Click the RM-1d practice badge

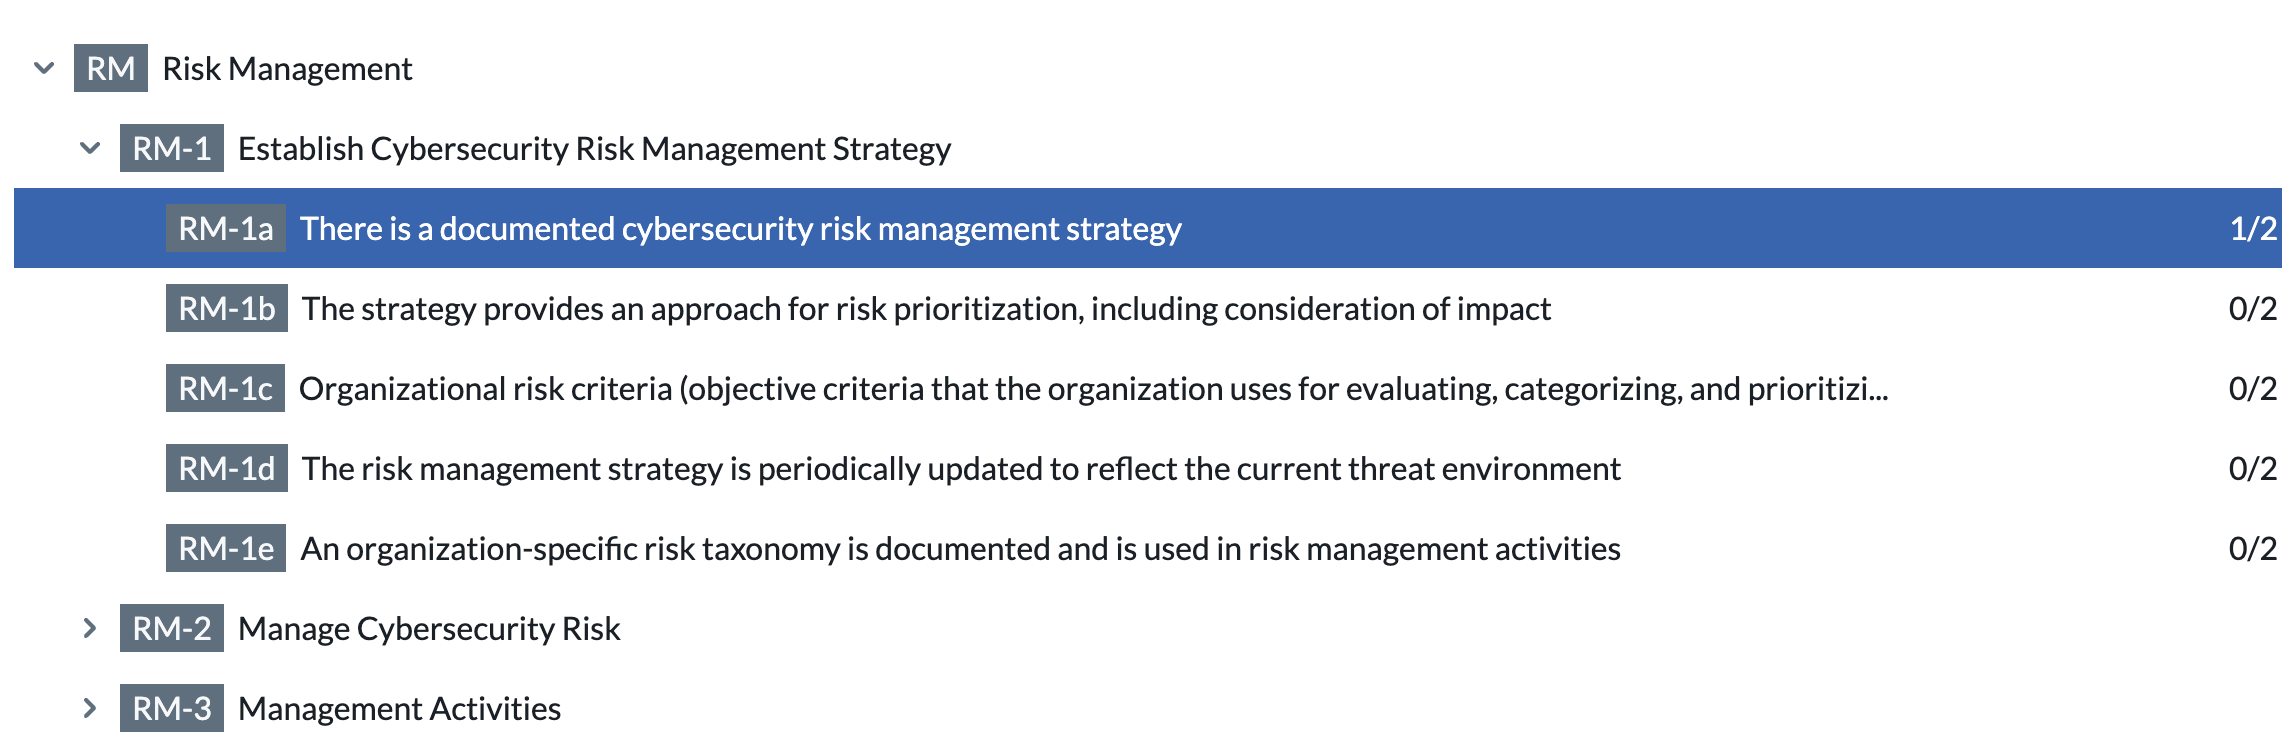click(x=227, y=468)
